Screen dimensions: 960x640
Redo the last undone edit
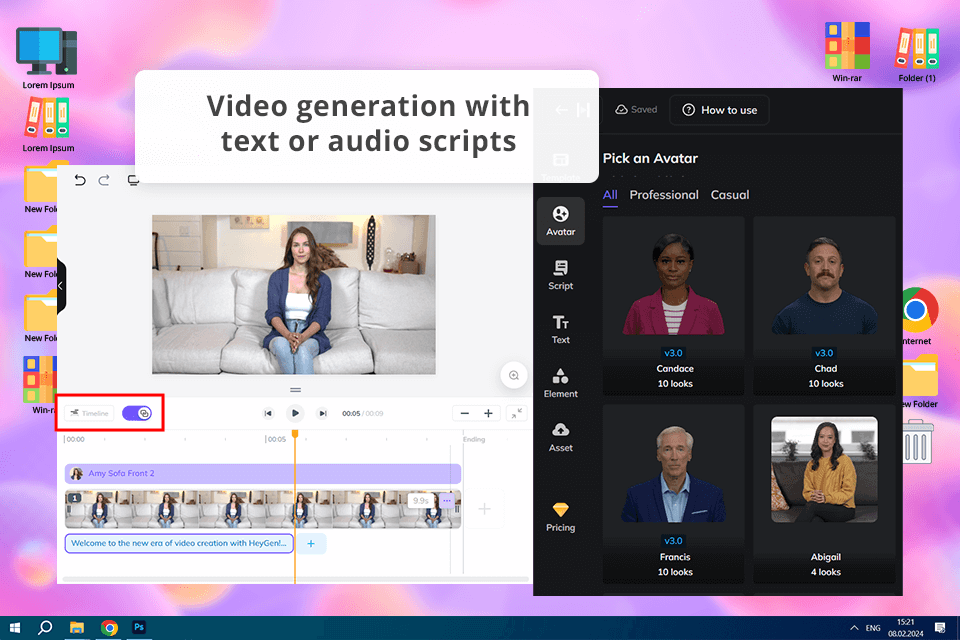(x=105, y=180)
